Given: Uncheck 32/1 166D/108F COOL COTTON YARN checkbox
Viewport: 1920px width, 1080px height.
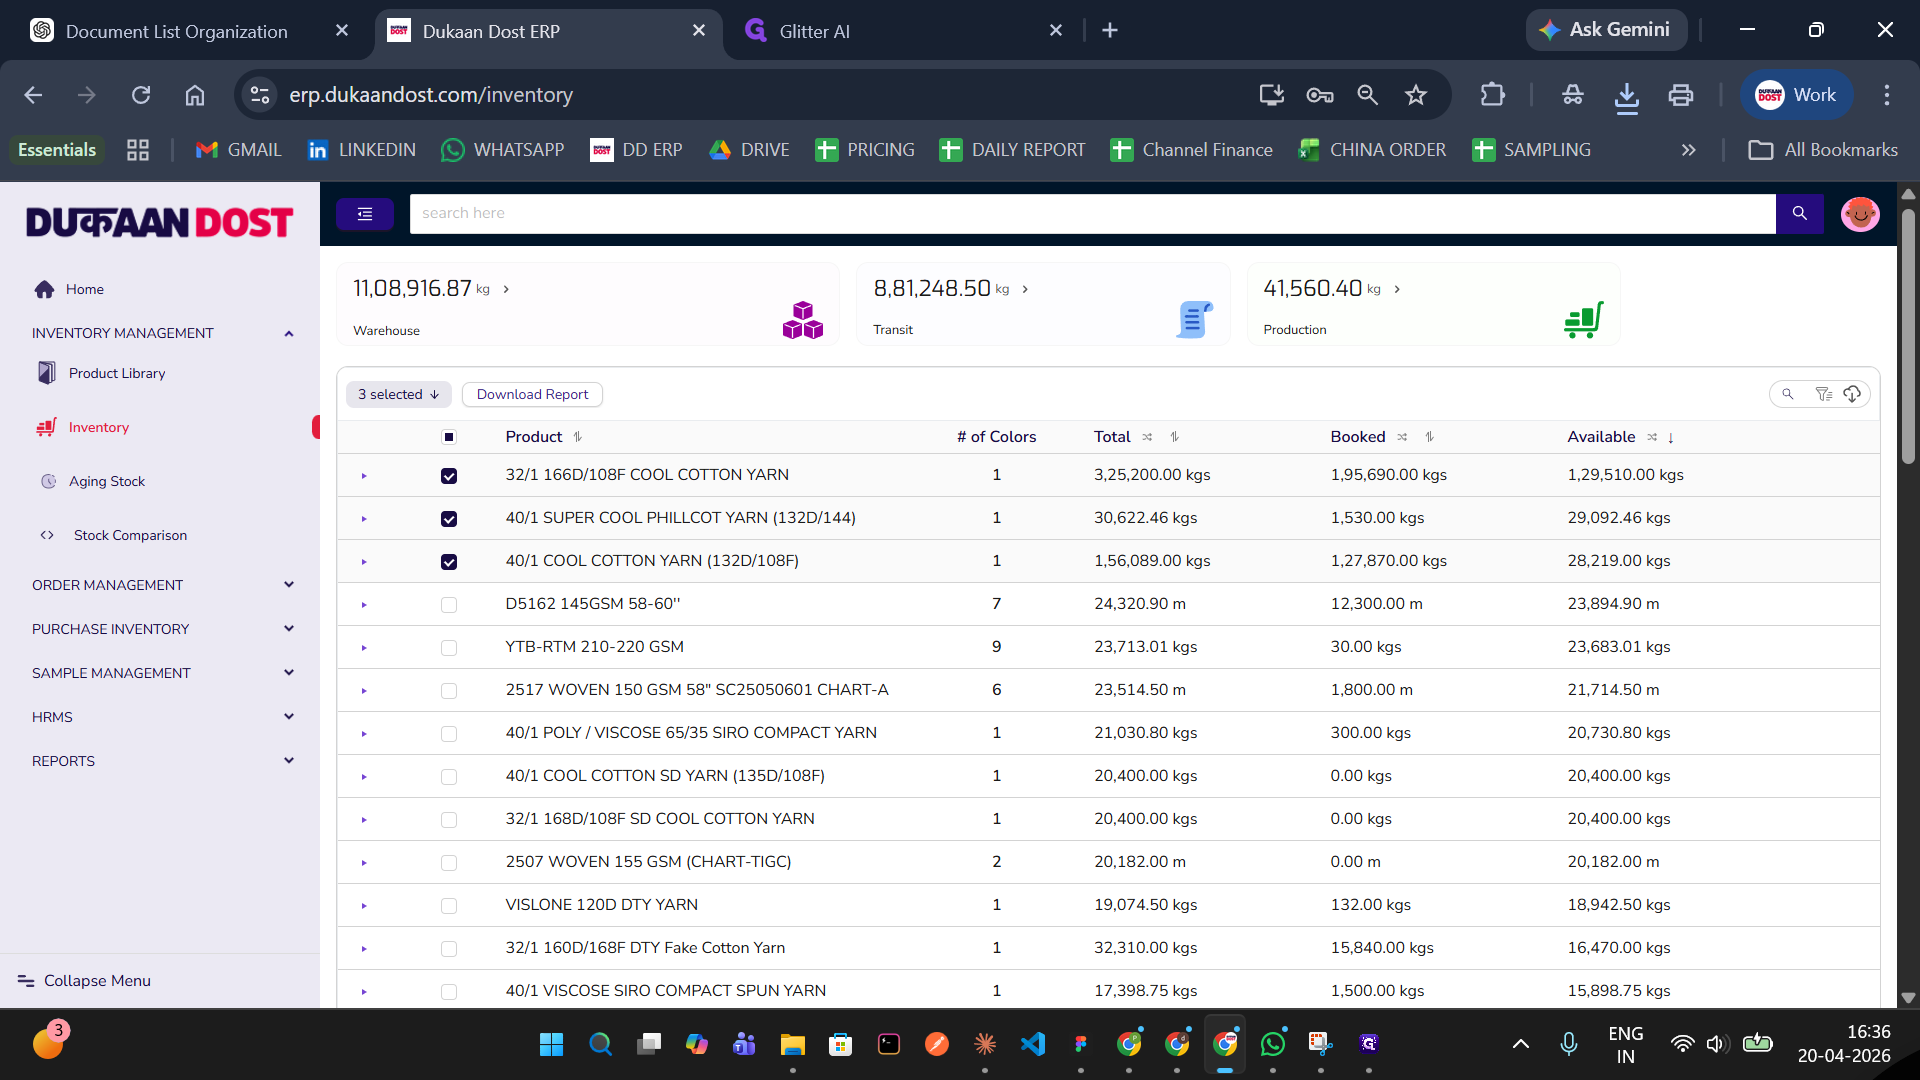Looking at the screenshot, I should 449,476.
